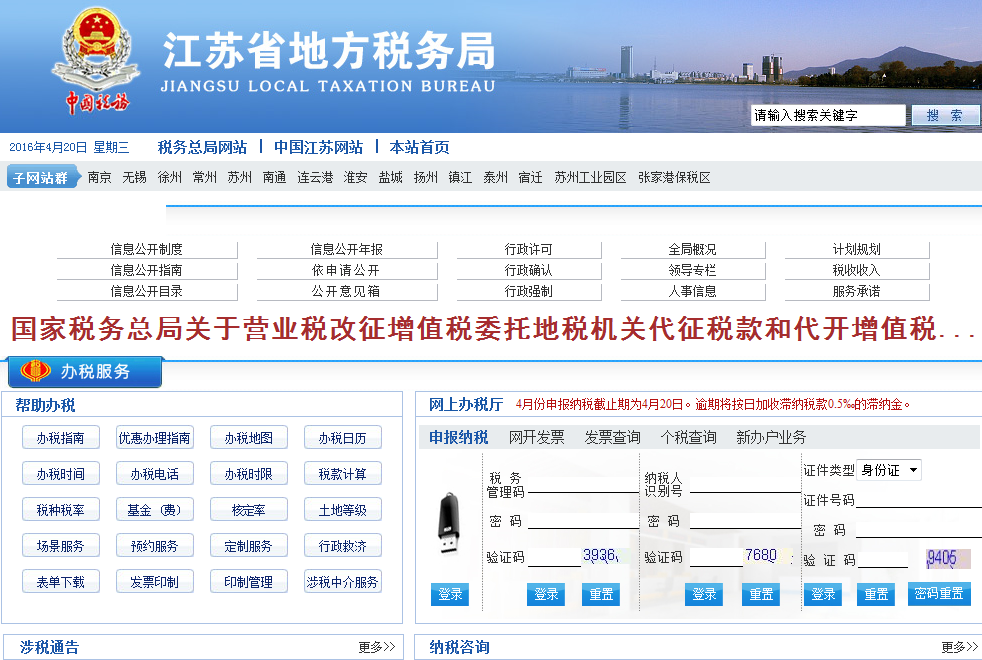Screen dimensions: 982x660
Task: Click the 涉税中介服务 button
Action: [343, 582]
